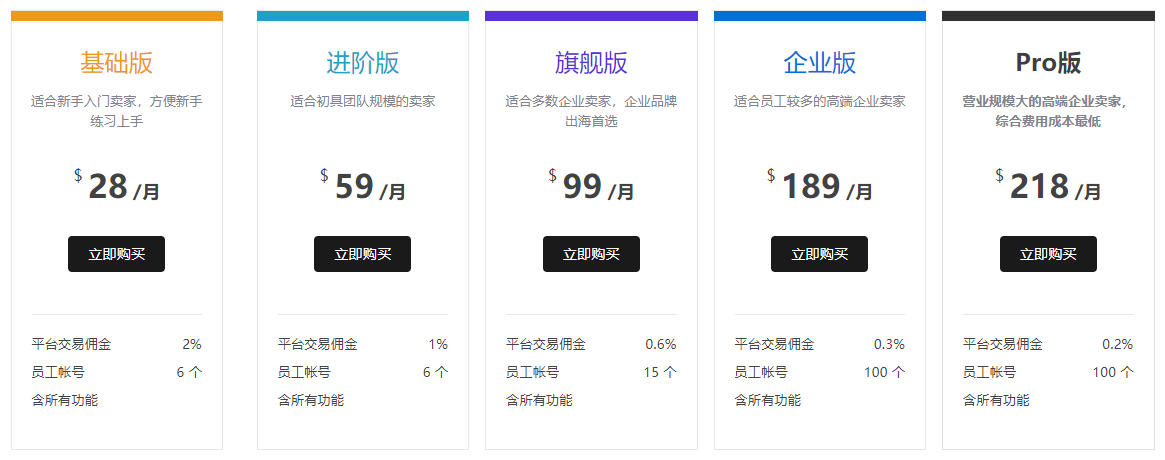Click 立即购买 button for 基础版 plan
This screenshot has height=460, width=1165.
coord(117,254)
